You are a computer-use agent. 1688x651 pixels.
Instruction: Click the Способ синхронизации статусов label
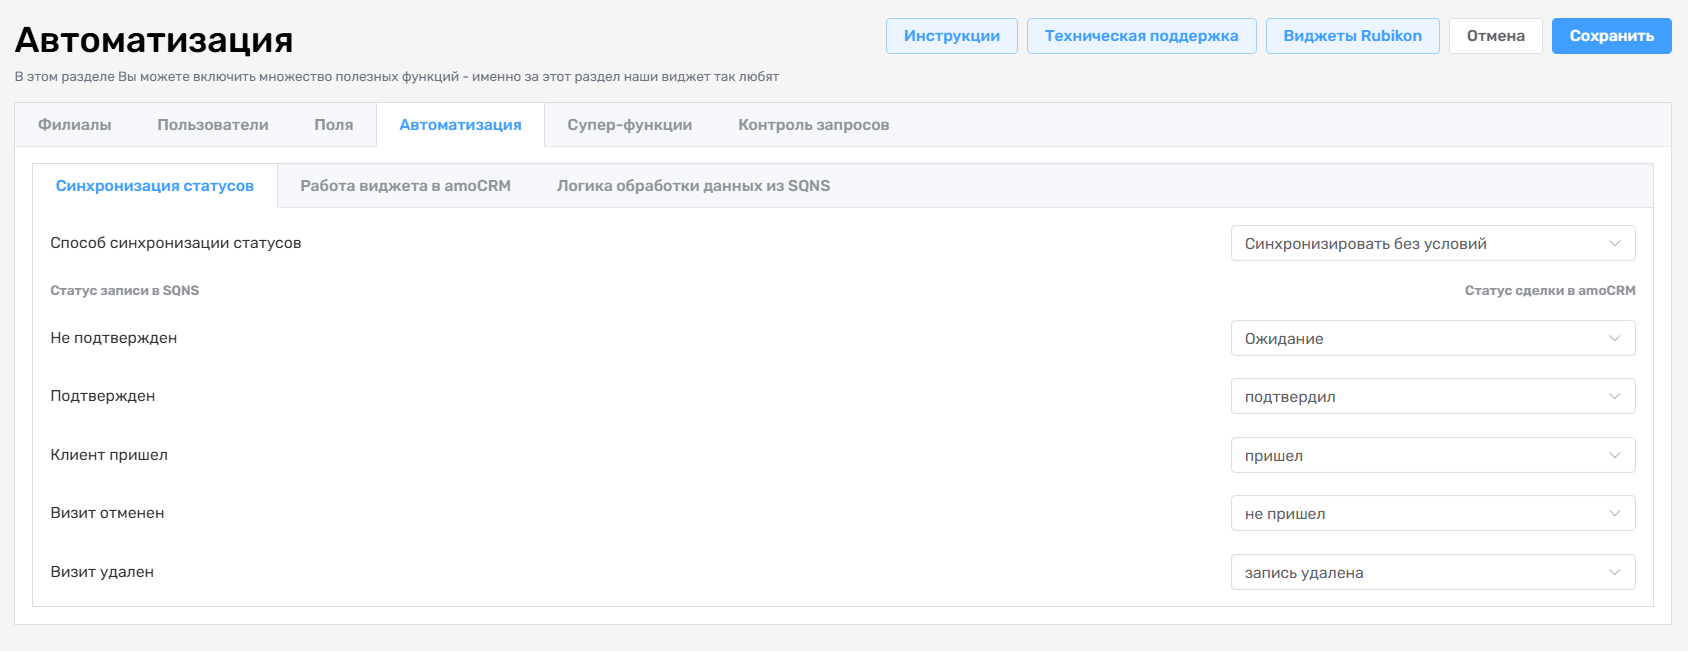[x=176, y=243]
